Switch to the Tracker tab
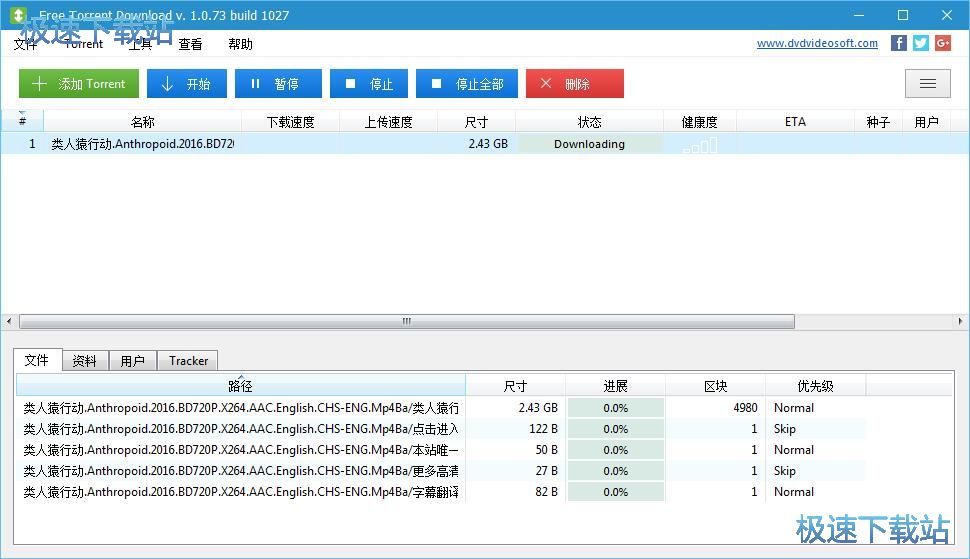The image size is (970, 559). click(188, 361)
